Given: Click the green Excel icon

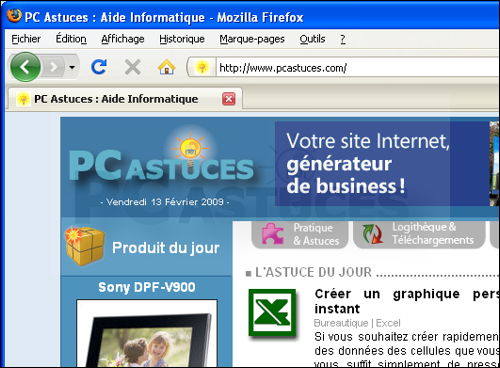Looking at the screenshot, I should click(x=273, y=313).
